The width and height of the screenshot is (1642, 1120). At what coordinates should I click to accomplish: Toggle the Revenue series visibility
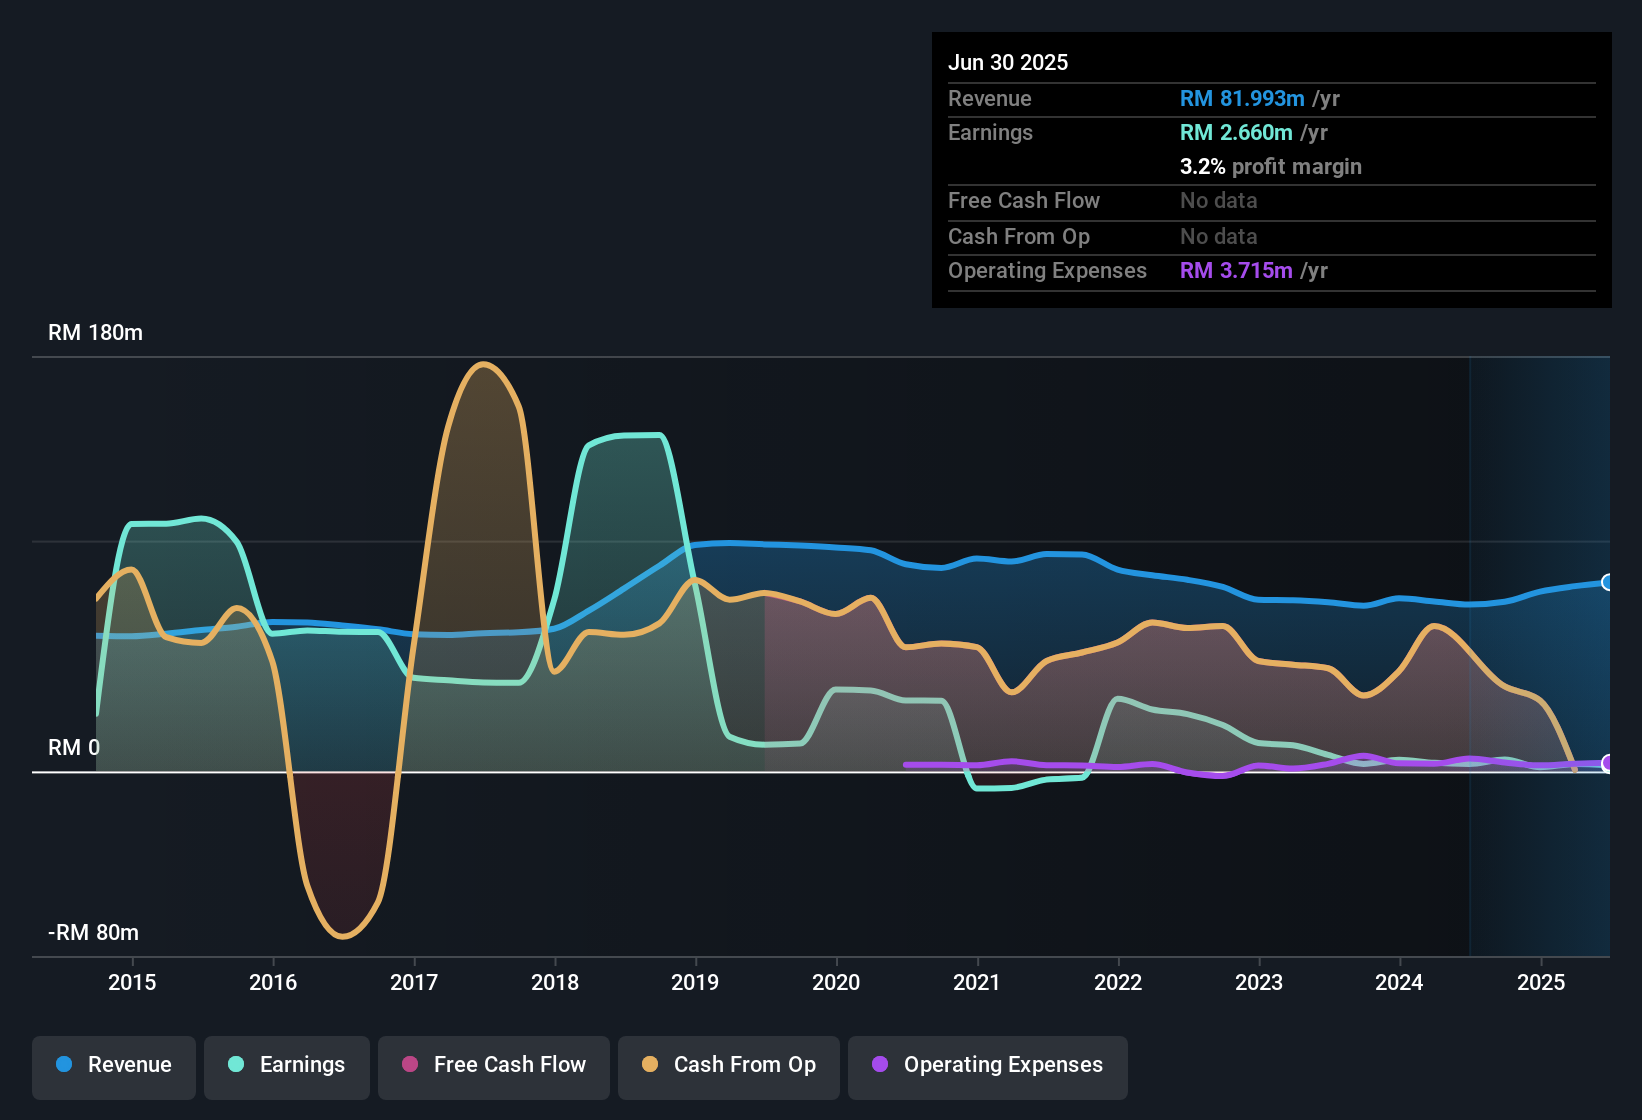pos(113,1065)
